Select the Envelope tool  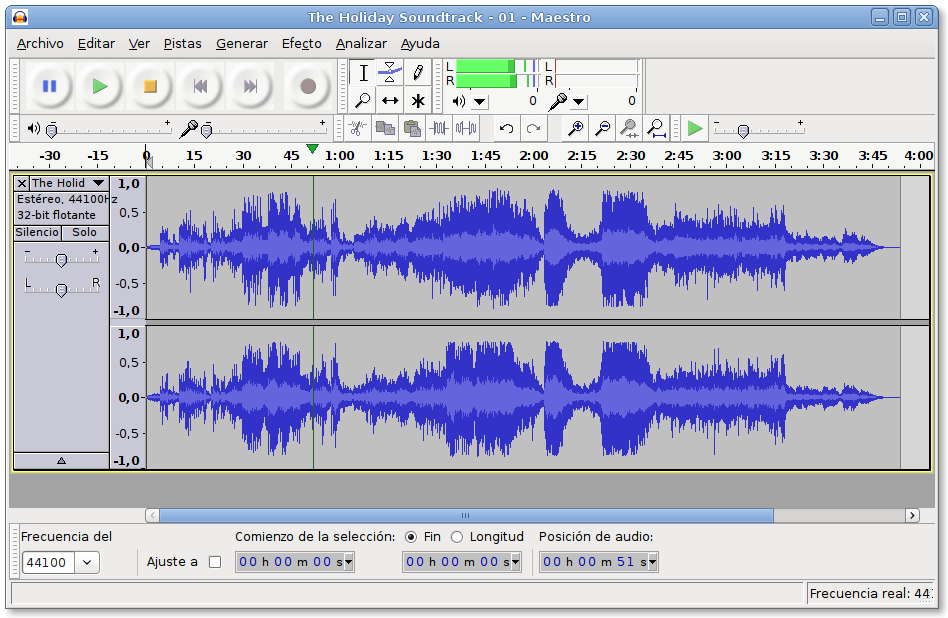click(390, 72)
